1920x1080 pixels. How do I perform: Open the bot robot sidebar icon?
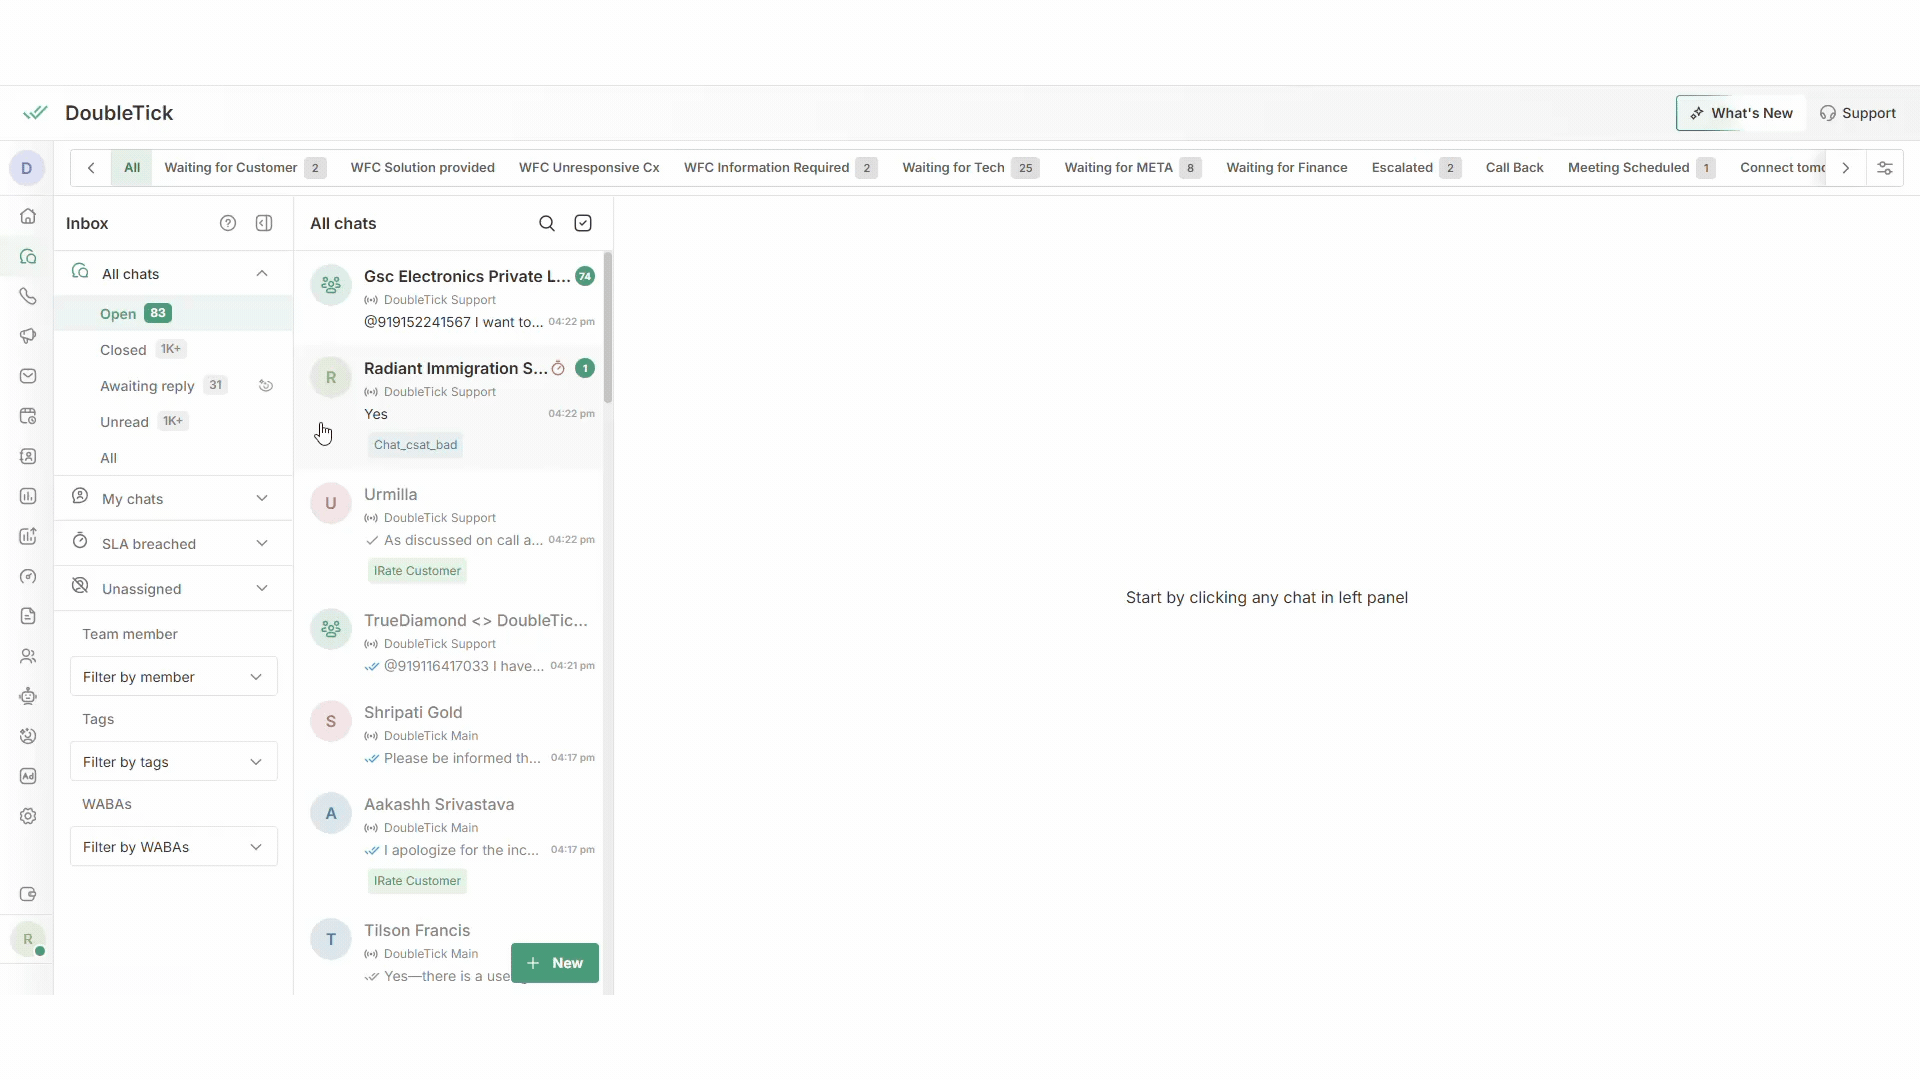tap(28, 696)
